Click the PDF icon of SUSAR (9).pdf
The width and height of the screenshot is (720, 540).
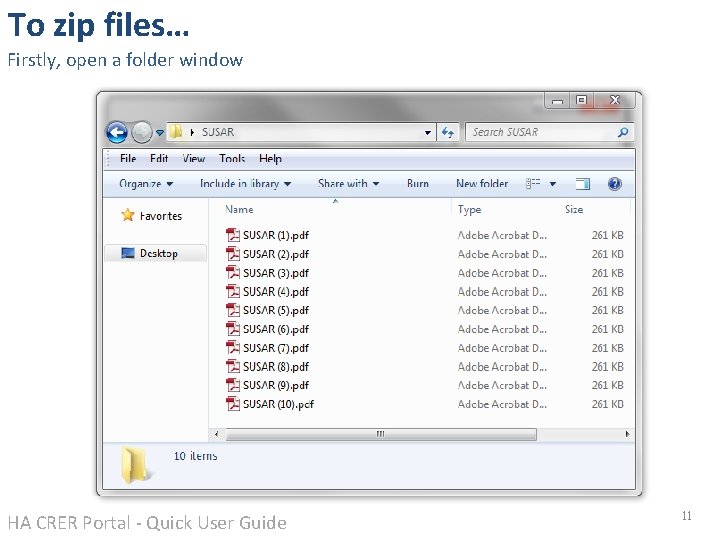click(x=233, y=385)
